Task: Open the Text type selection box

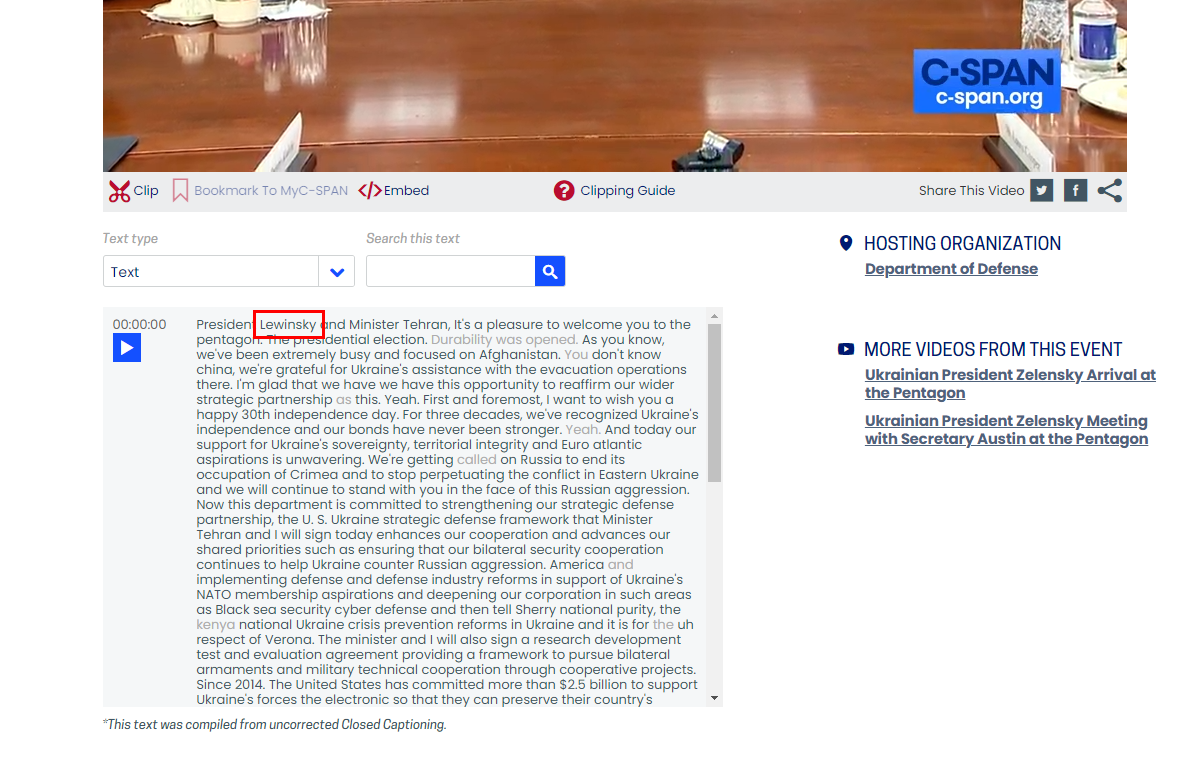Action: click(x=211, y=272)
